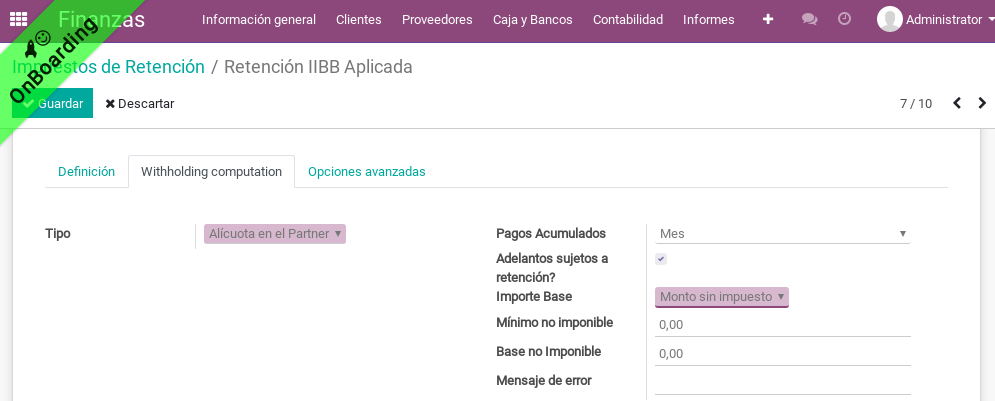
Task: Switch to Opciones avanzadas tab
Action: [x=367, y=171]
